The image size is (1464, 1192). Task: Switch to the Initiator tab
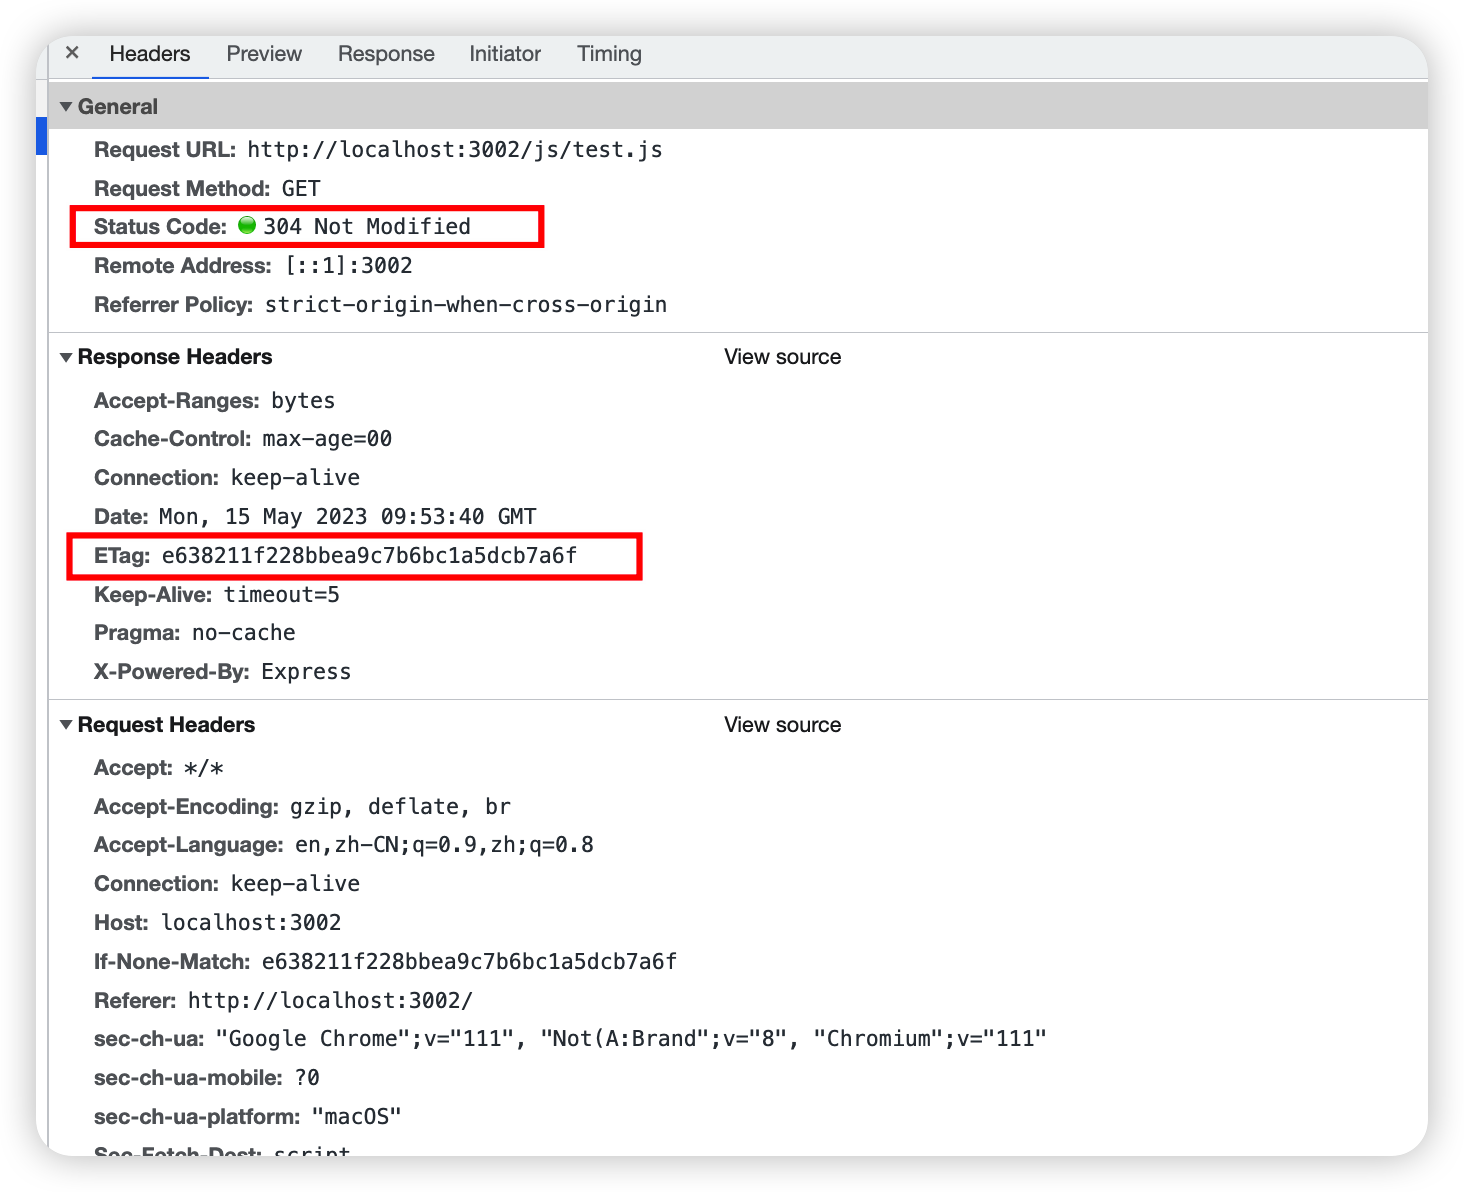pyautogui.click(x=505, y=54)
